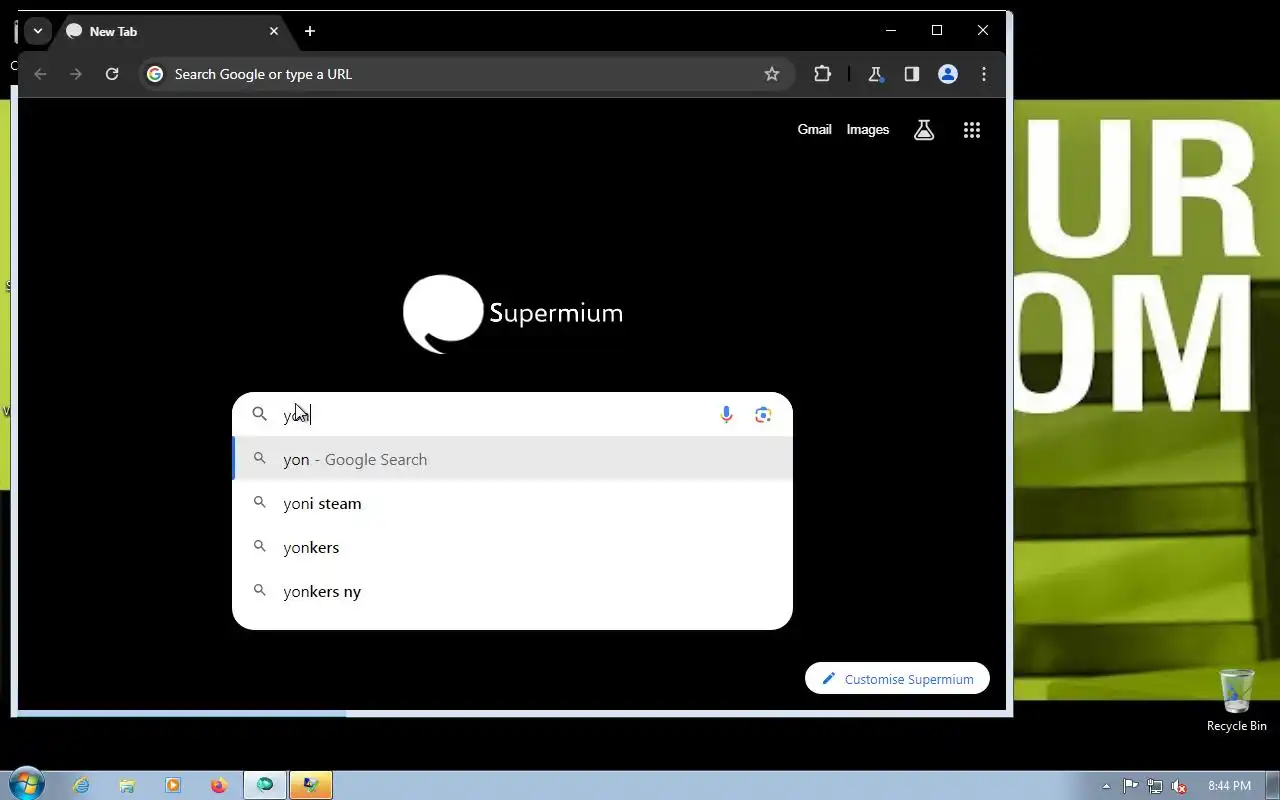Search by image with Lens icon

point(763,414)
